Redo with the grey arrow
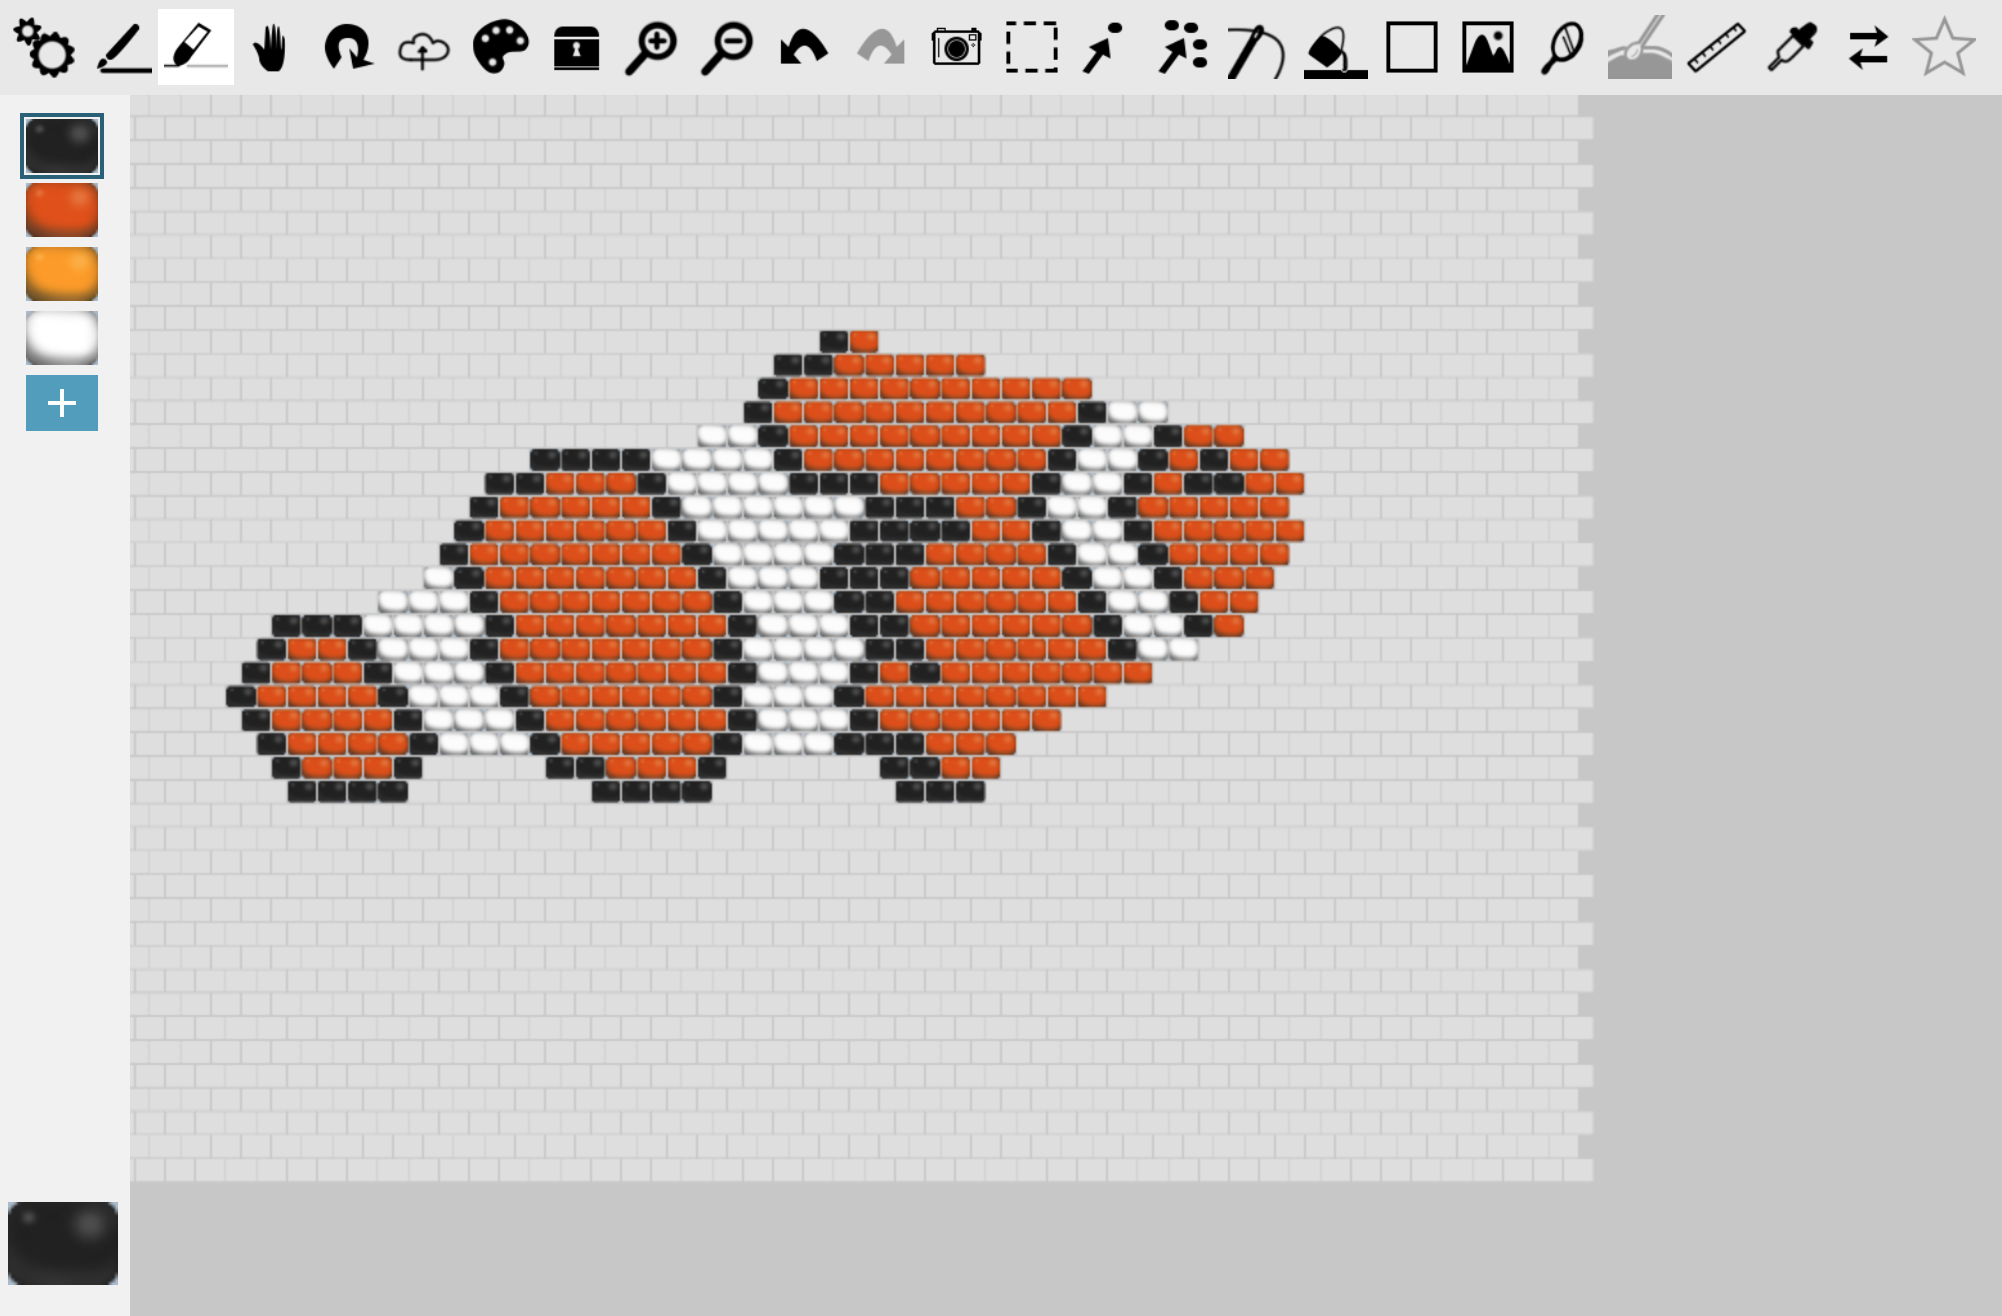Viewport: 2002px width, 1316px height. click(880, 47)
